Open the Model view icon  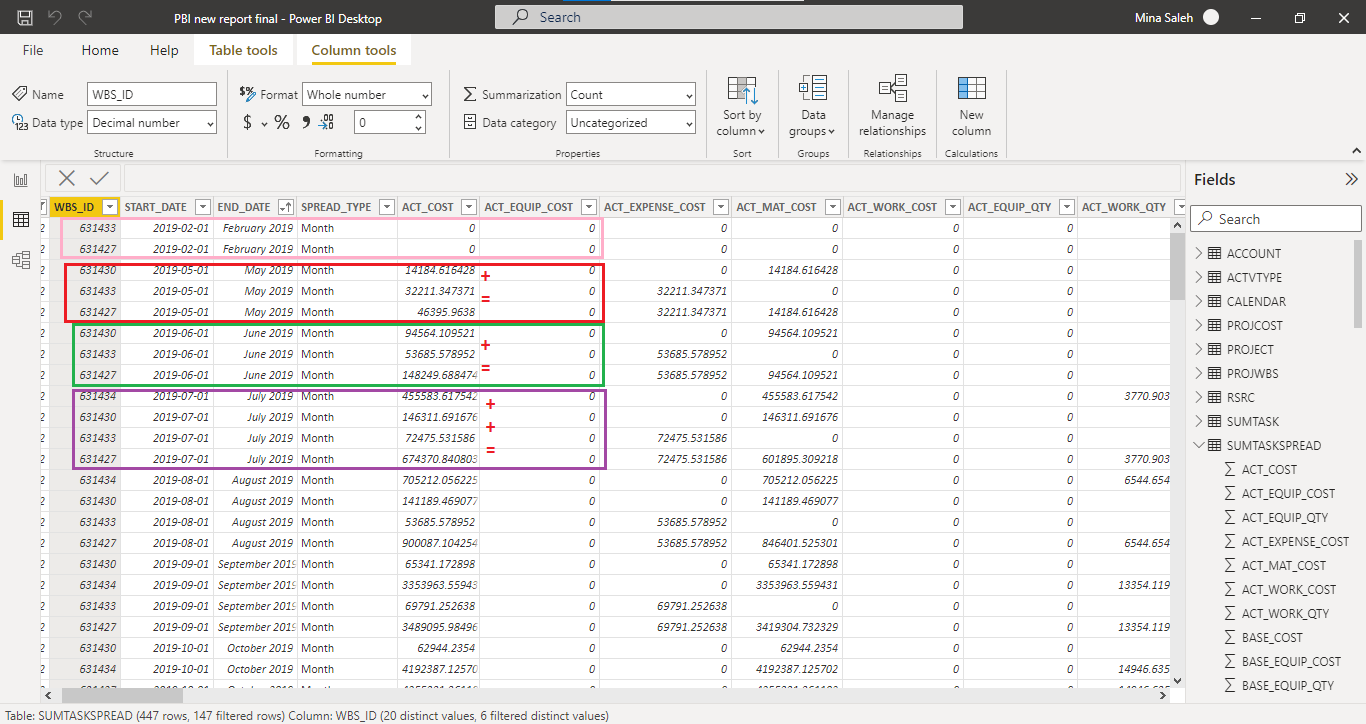coord(20,260)
